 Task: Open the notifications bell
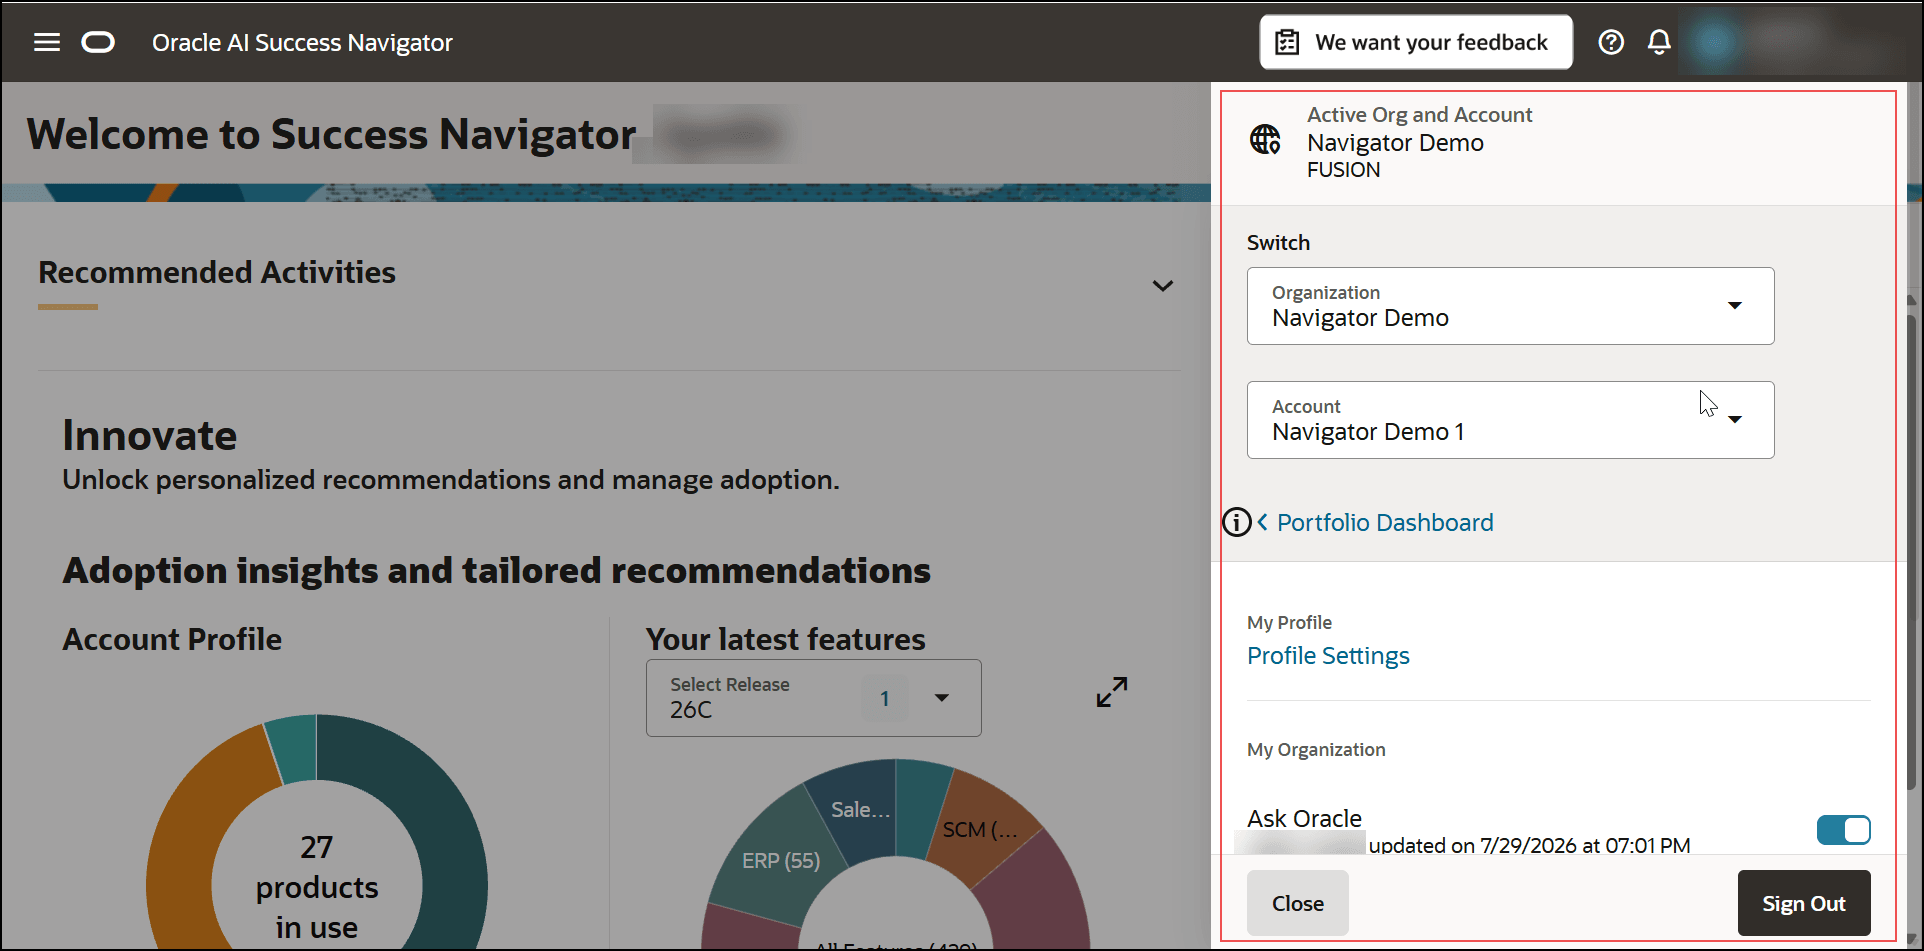[x=1659, y=42]
